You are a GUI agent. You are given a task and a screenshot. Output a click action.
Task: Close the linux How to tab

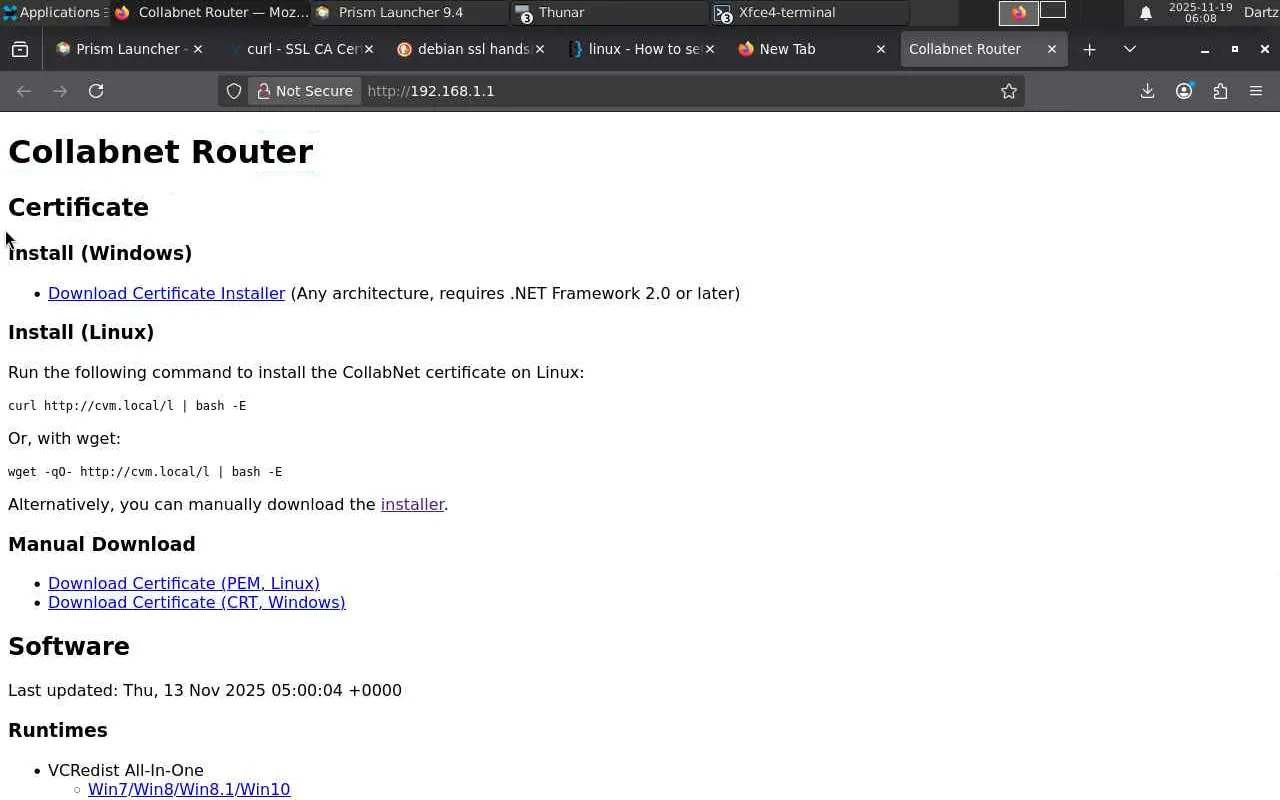pyautogui.click(x=710, y=49)
